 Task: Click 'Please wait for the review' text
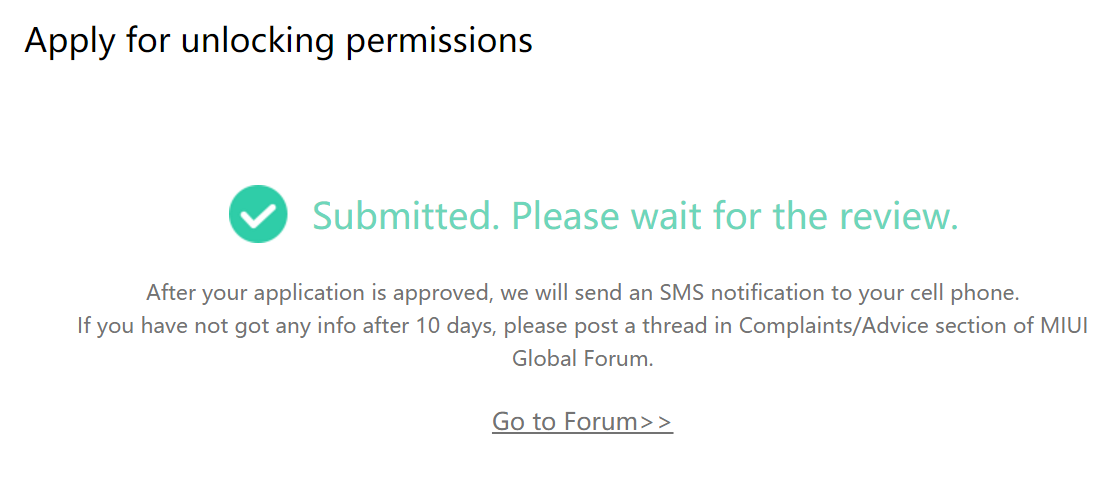735,216
